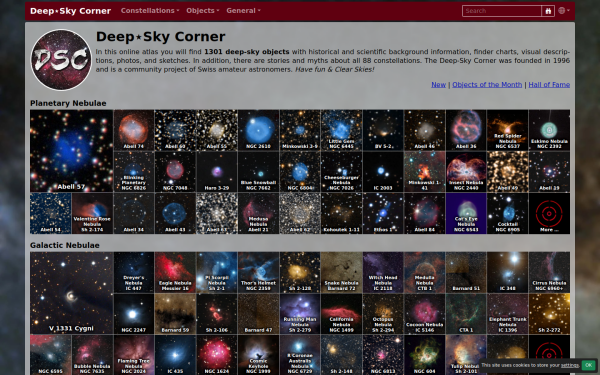This screenshot has width=600, height=375.
Task: Click the round DSC logo image
Action: click(x=61, y=60)
